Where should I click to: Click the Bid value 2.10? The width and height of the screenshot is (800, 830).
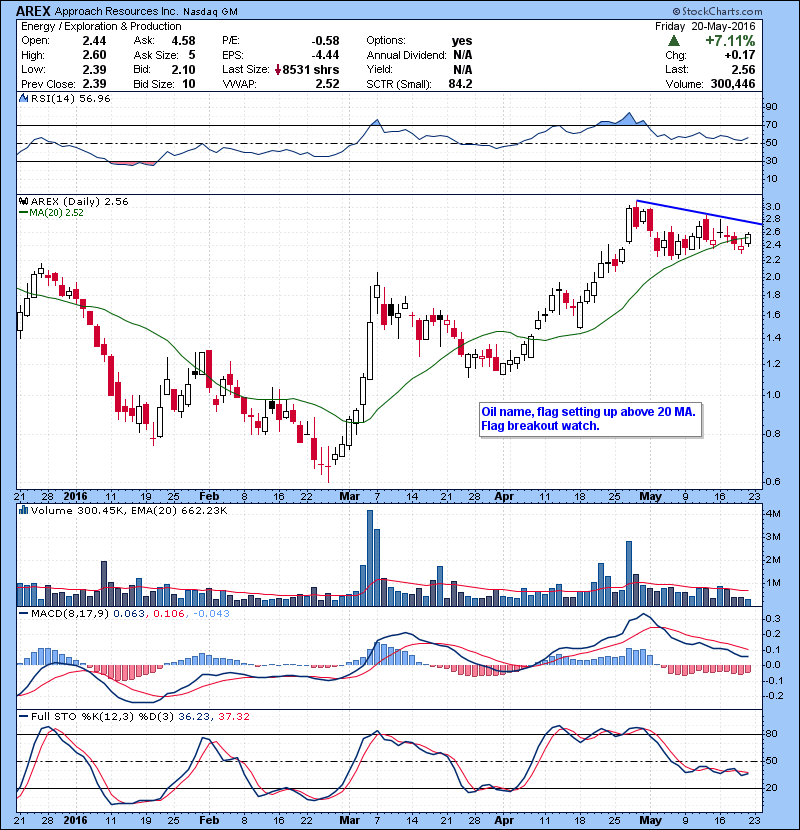[183, 69]
